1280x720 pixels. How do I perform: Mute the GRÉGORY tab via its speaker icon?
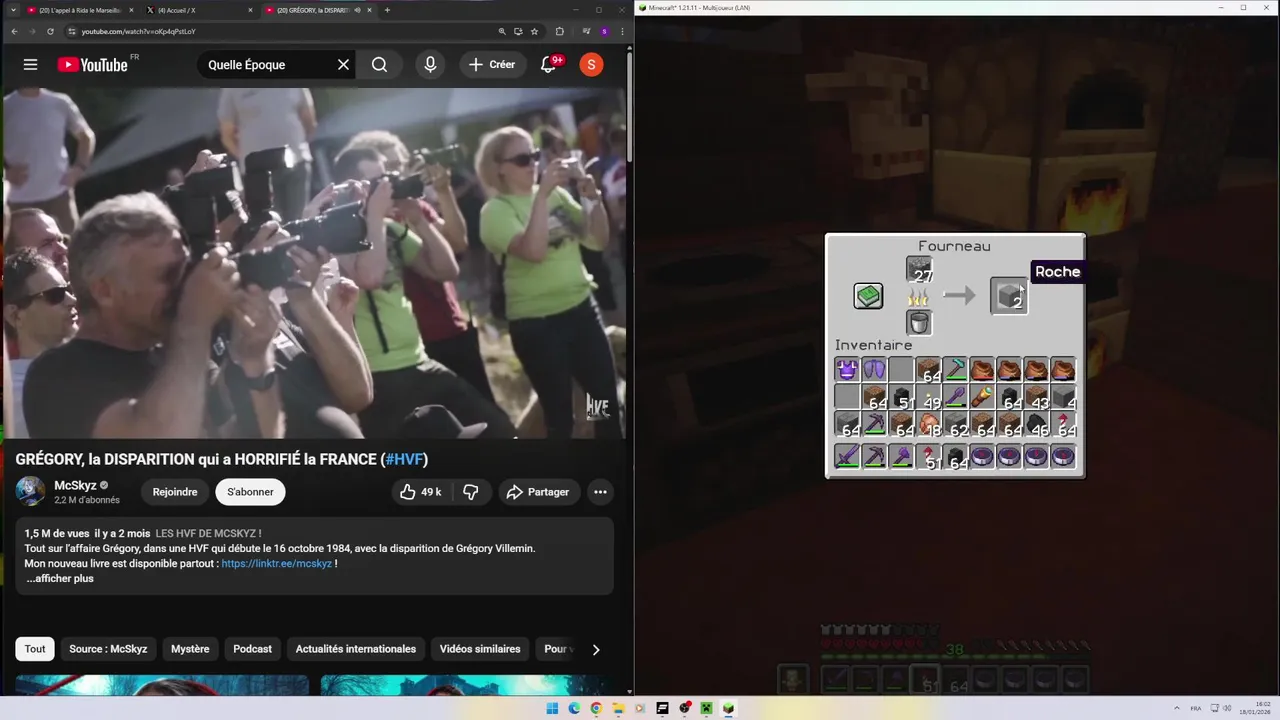coord(357,10)
